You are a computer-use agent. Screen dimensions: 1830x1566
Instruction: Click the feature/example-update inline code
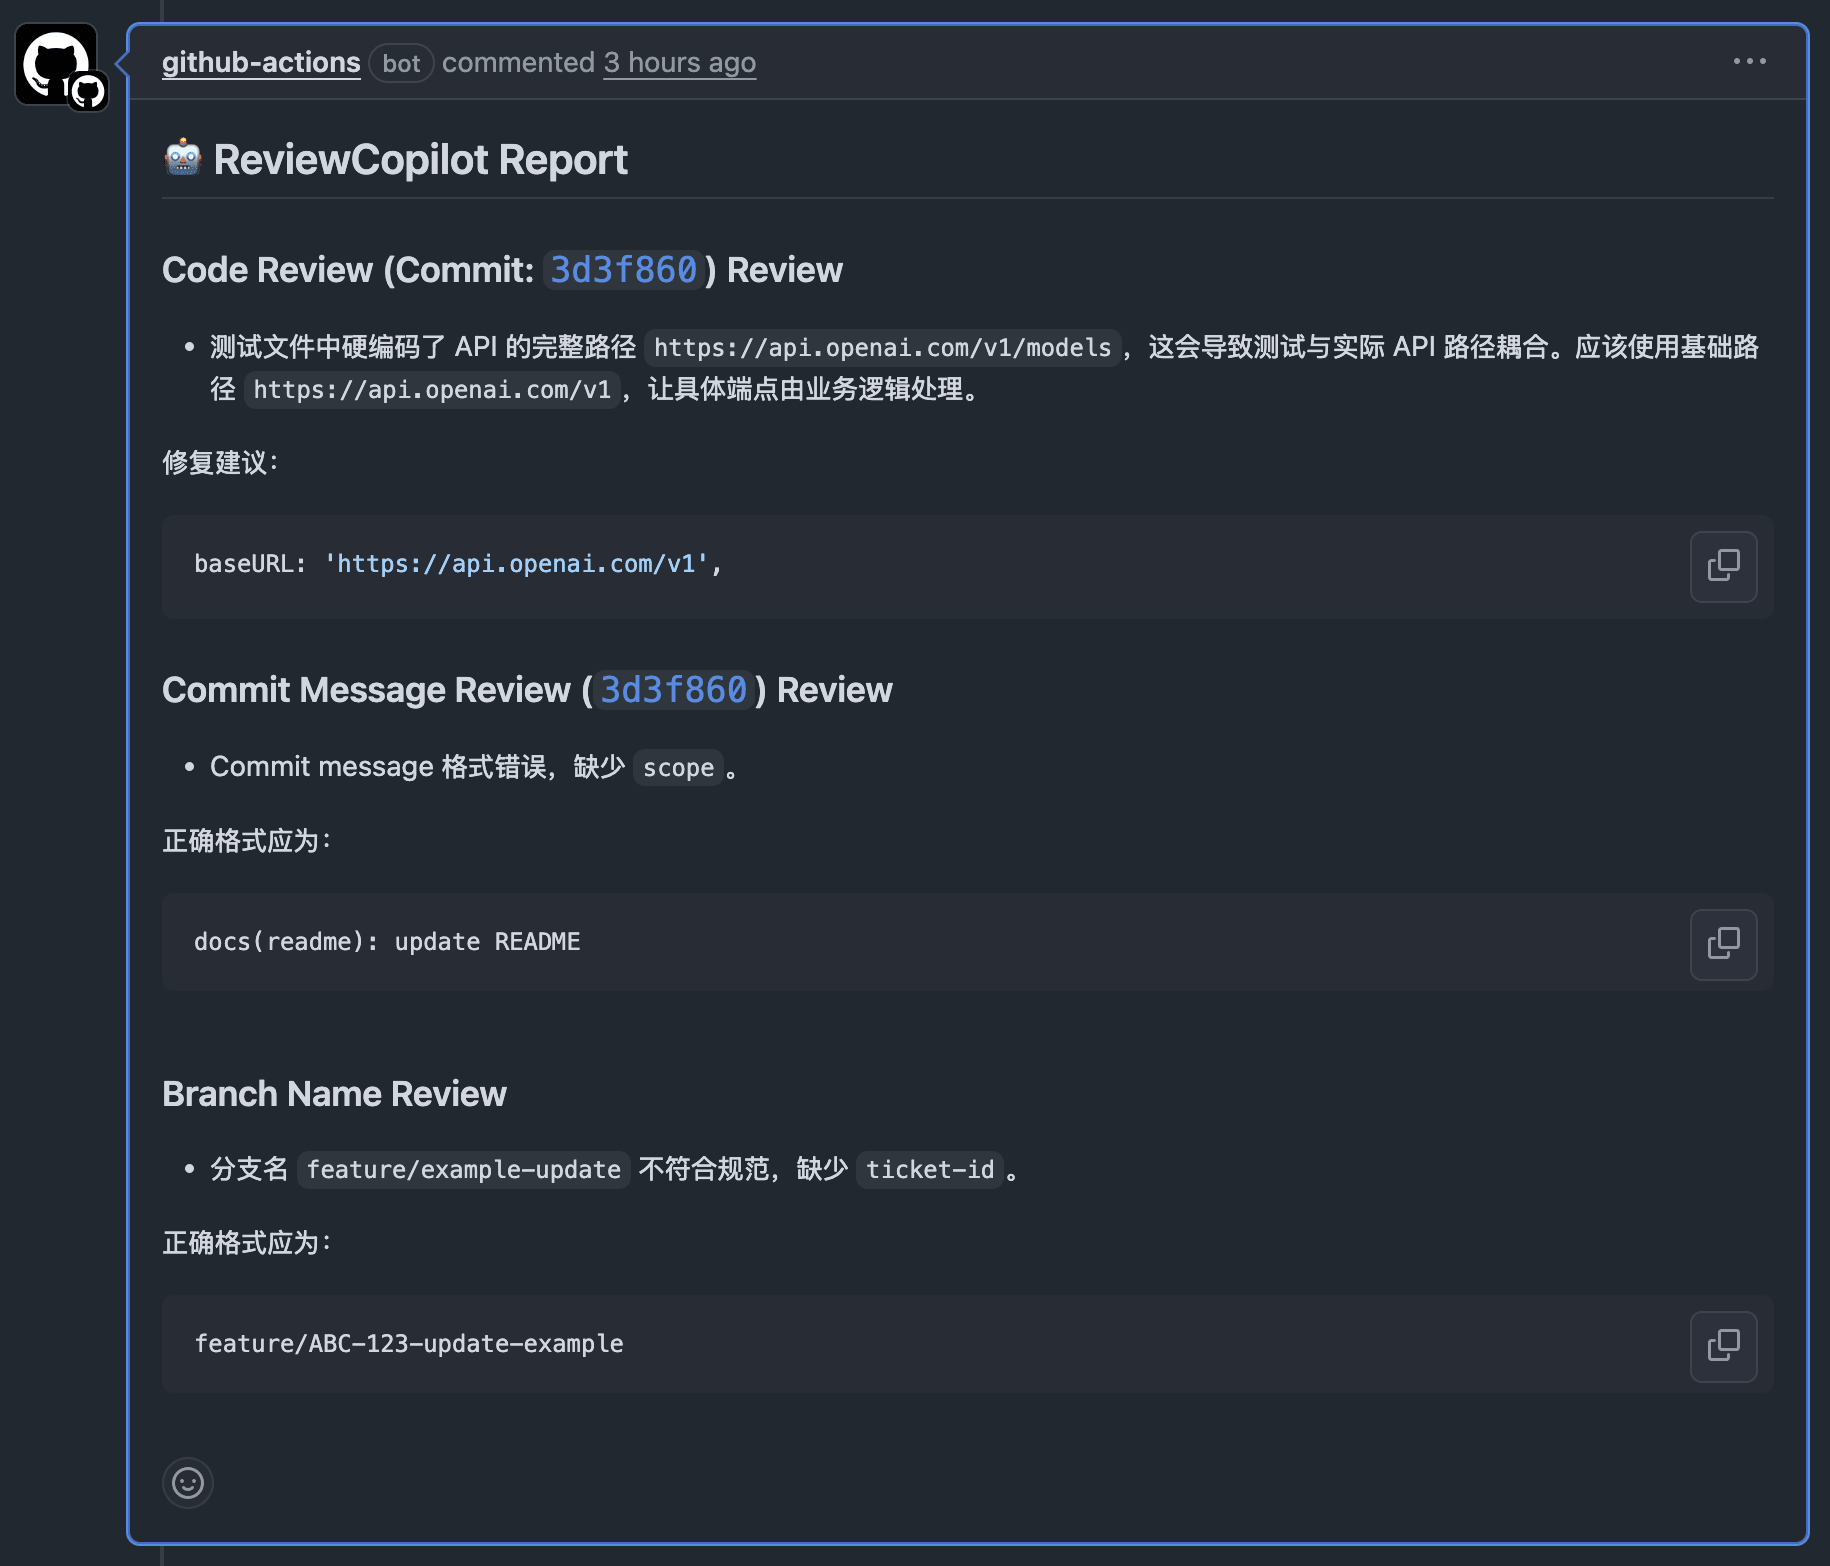pos(462,1169)
